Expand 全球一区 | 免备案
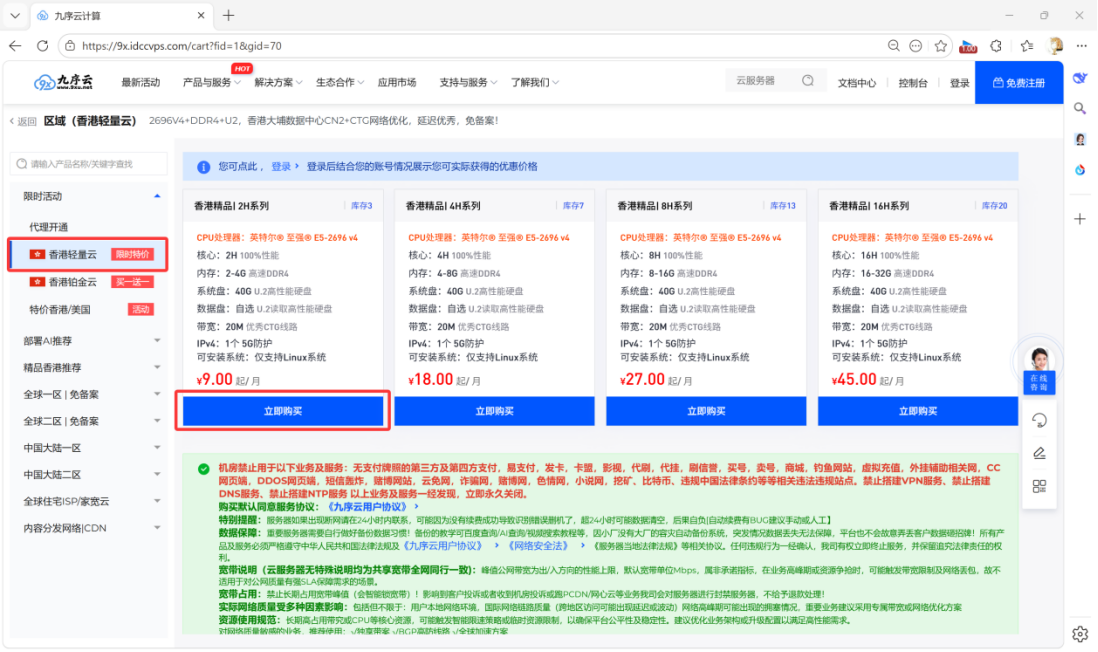Screen dimensions: 1098x652 (x=89, y=394)
